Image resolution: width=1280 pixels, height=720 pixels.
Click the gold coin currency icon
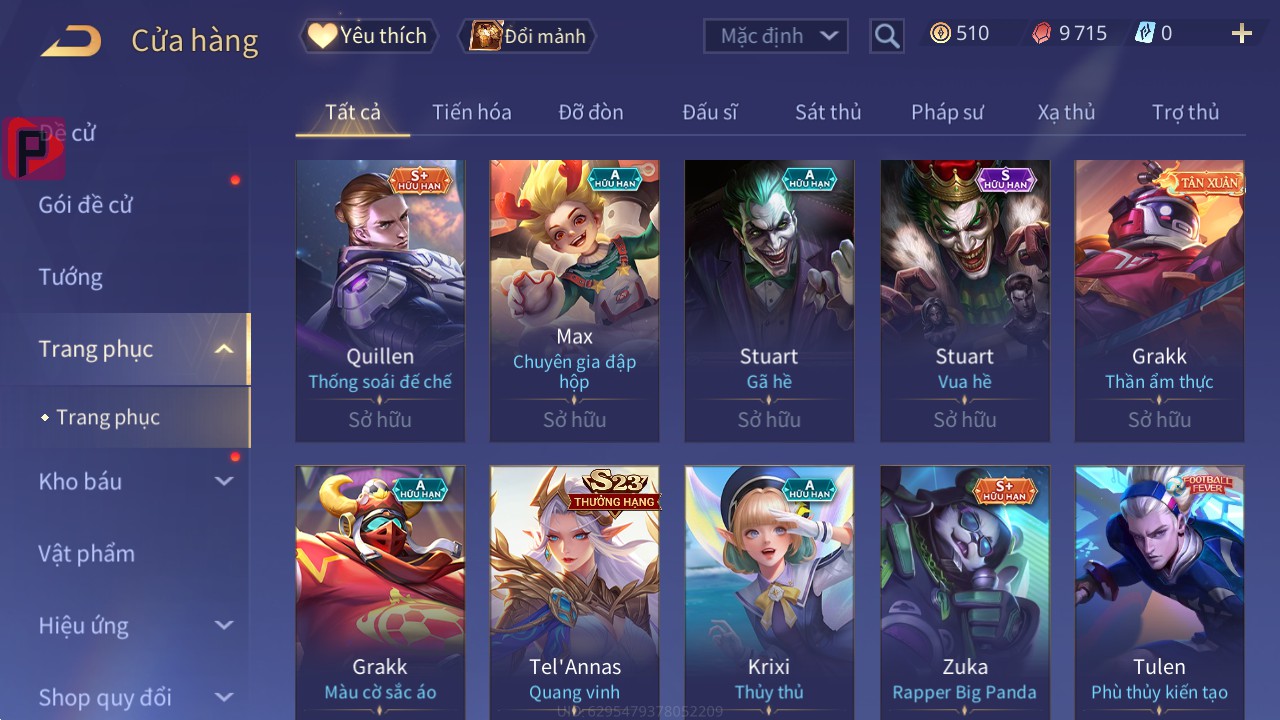(x=940, y=33)
